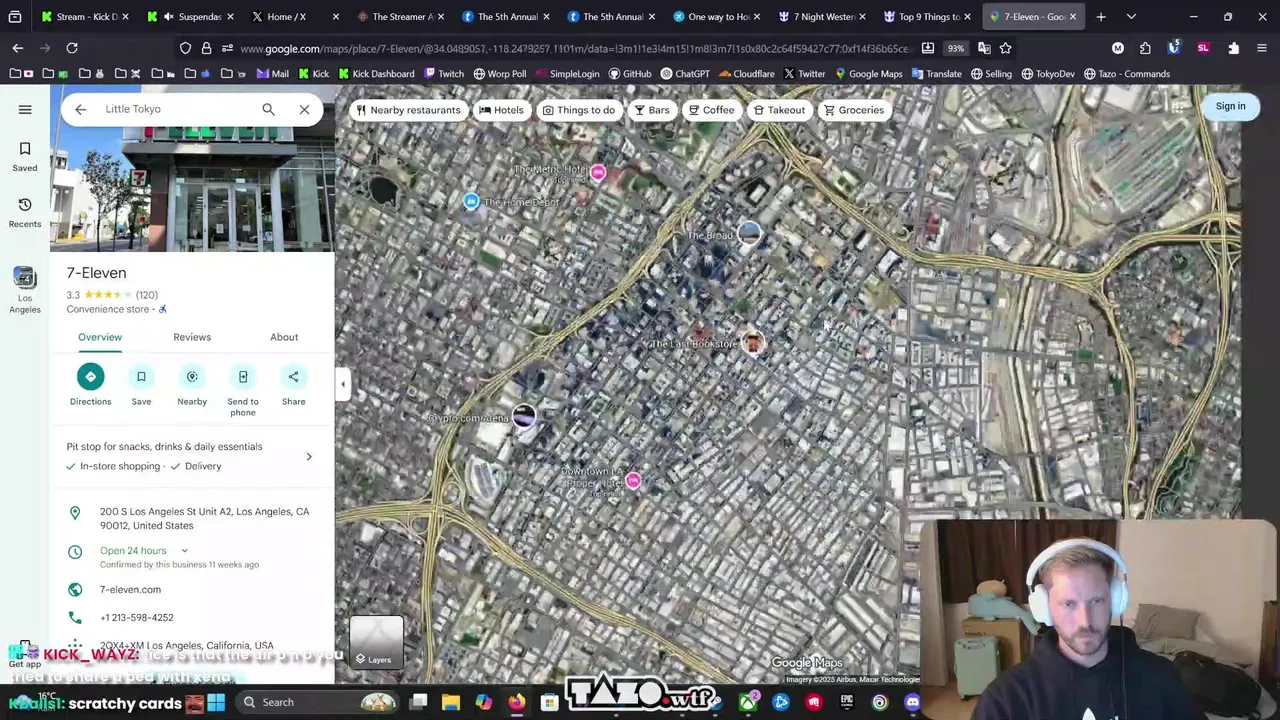The height and width of the screenshot is (720, 1280).
Task: Open the 7-eleven.com website link
Action: point(130,590)
